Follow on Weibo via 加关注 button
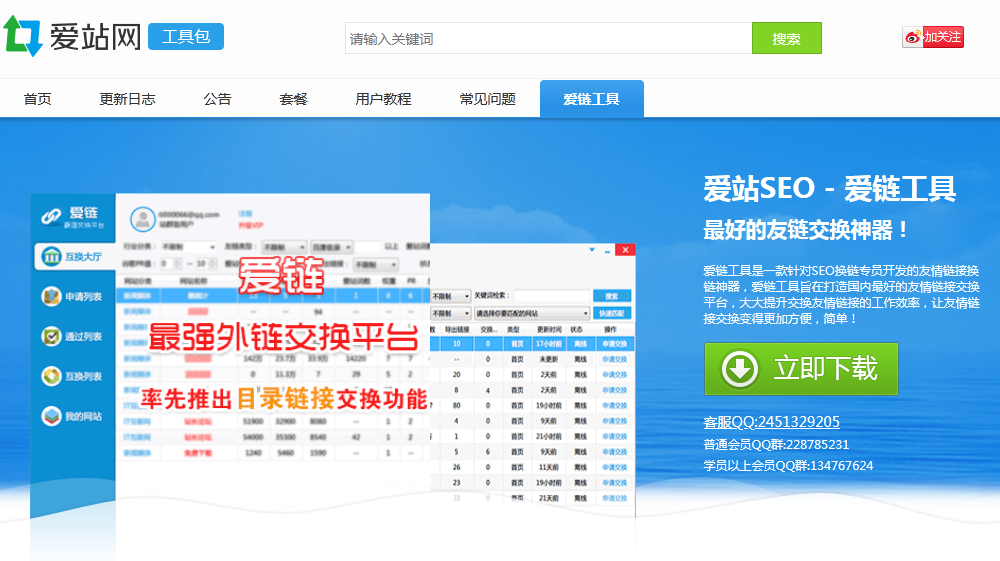 932,37
